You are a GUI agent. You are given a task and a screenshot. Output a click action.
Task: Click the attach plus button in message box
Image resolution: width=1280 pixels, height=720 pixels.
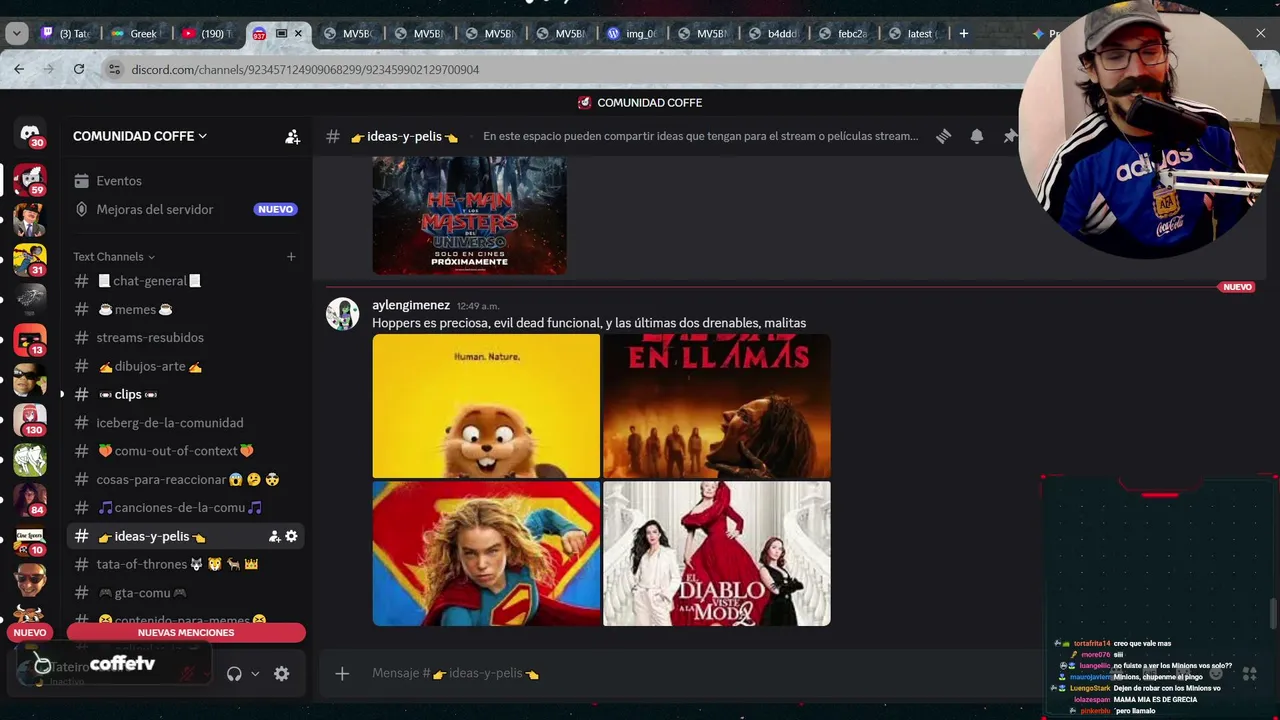point(342,674)
